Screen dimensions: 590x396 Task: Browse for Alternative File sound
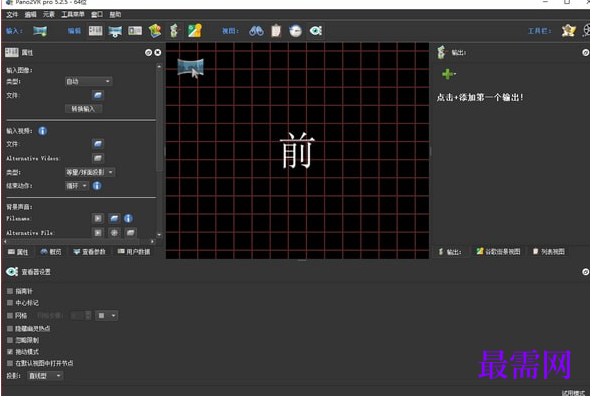131,233
